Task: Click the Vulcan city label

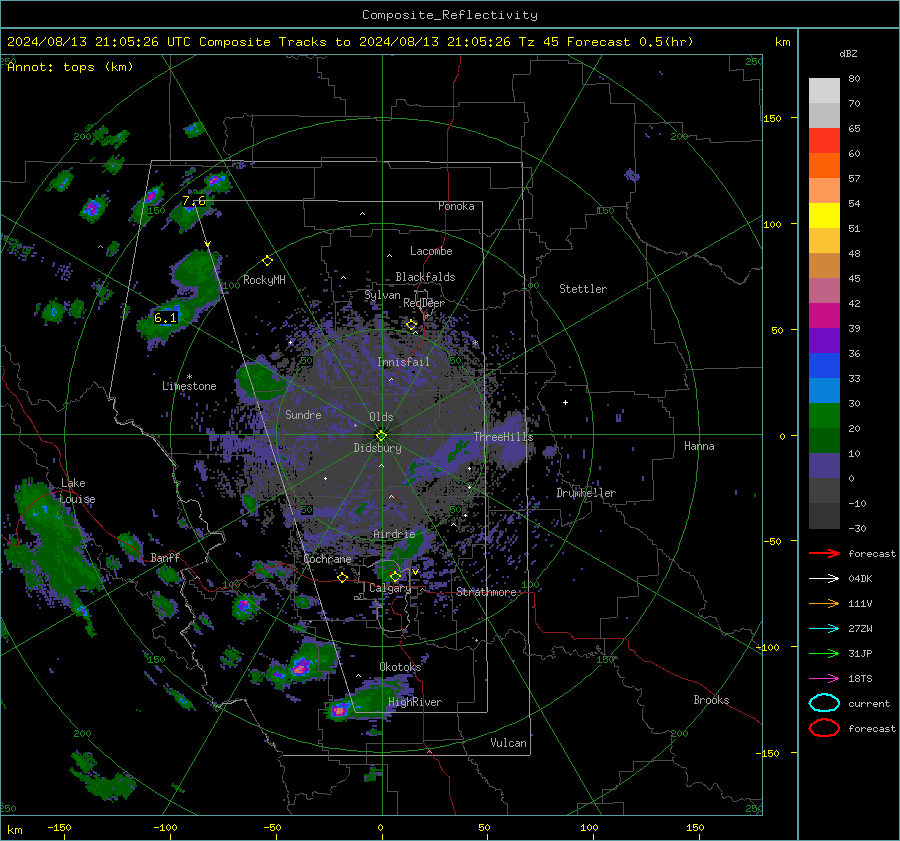Action: [508, 743]
